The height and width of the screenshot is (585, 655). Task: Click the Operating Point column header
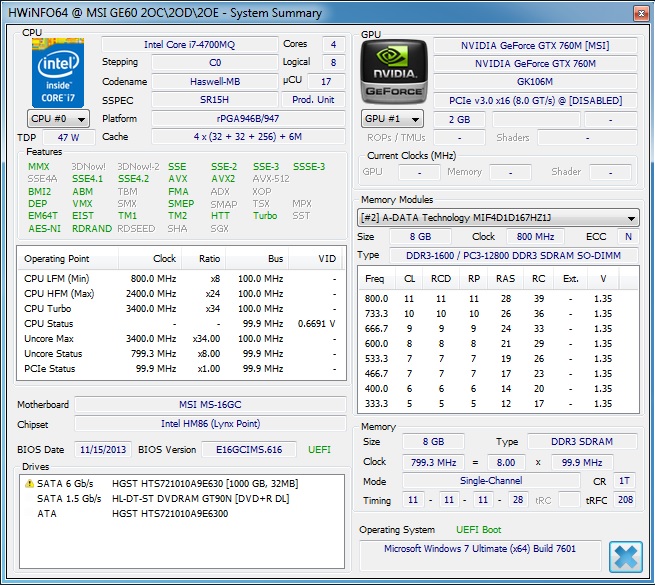pos(68,259)
